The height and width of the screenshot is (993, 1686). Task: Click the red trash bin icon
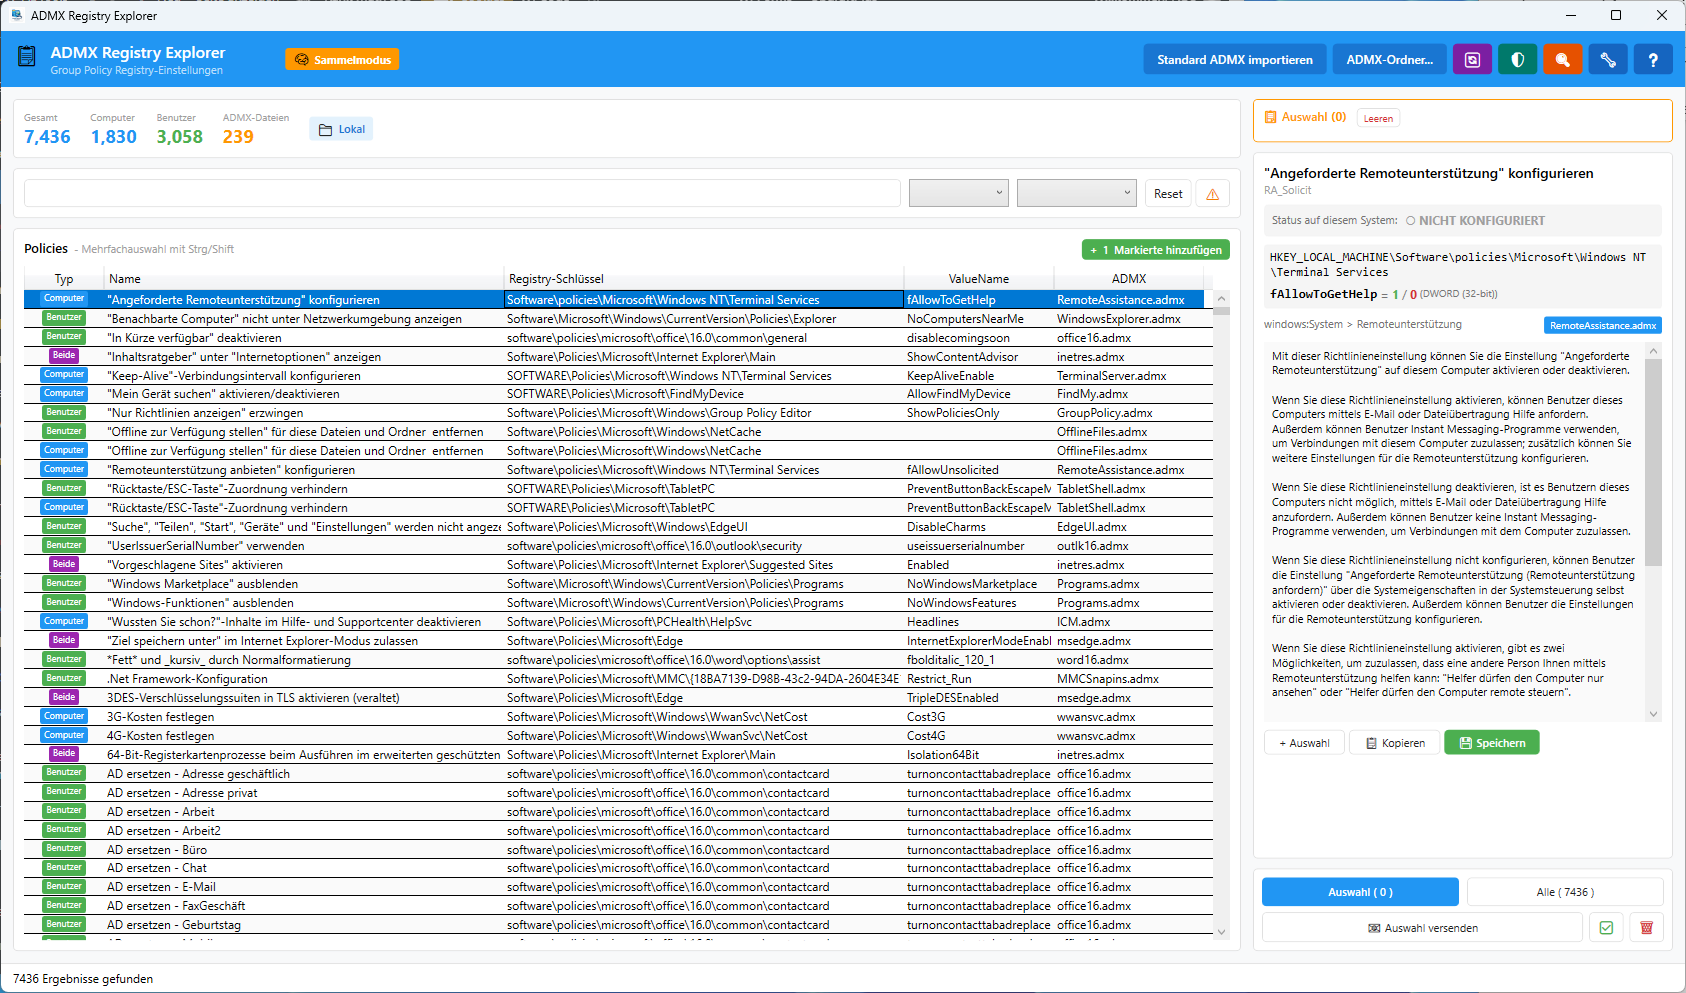(1646, 928)
